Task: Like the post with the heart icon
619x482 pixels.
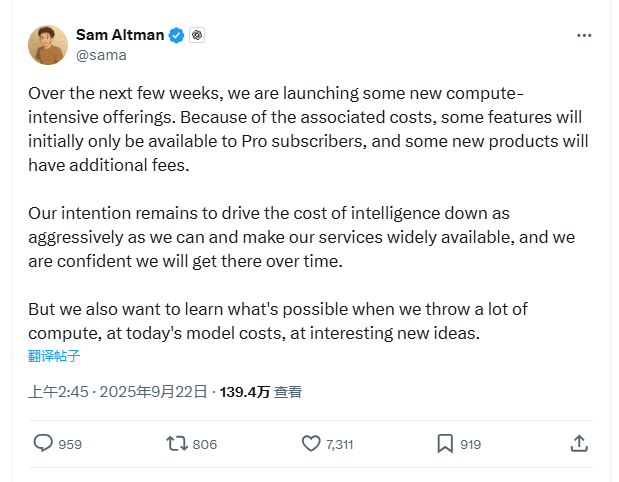Action: [x=311, y=444]
